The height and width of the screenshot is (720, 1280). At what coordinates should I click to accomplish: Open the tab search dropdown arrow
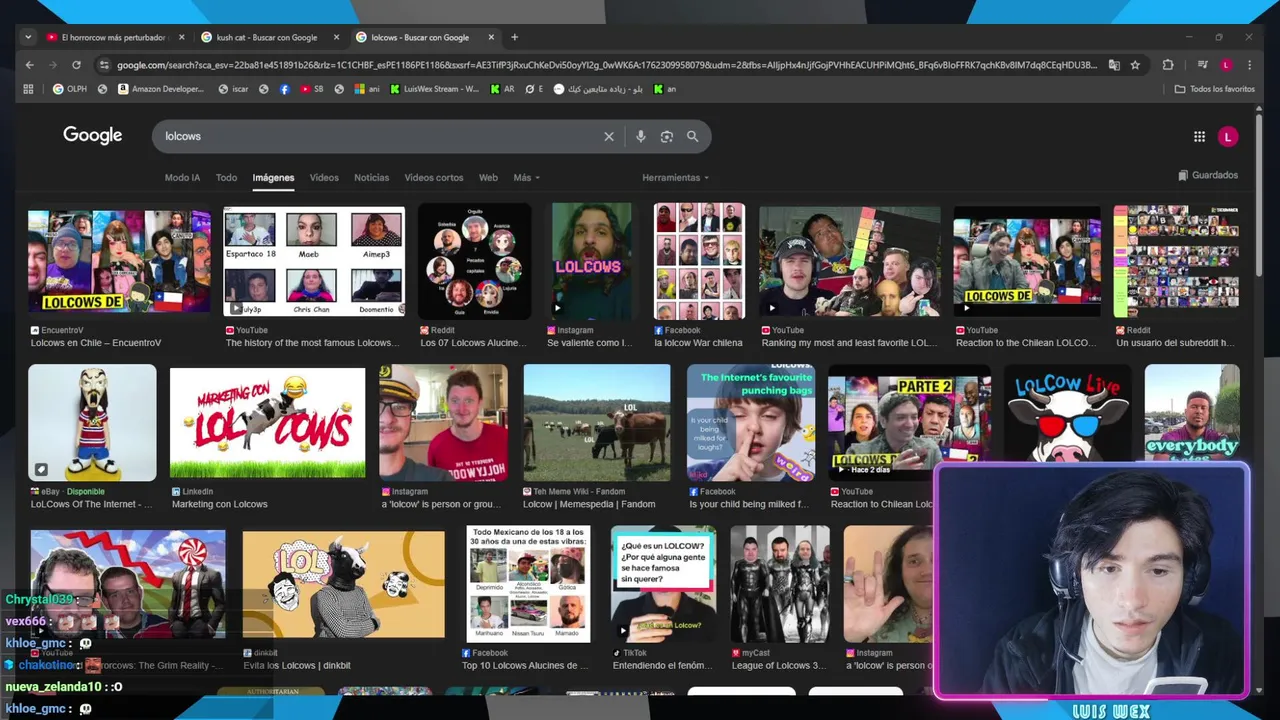[29, 37]
